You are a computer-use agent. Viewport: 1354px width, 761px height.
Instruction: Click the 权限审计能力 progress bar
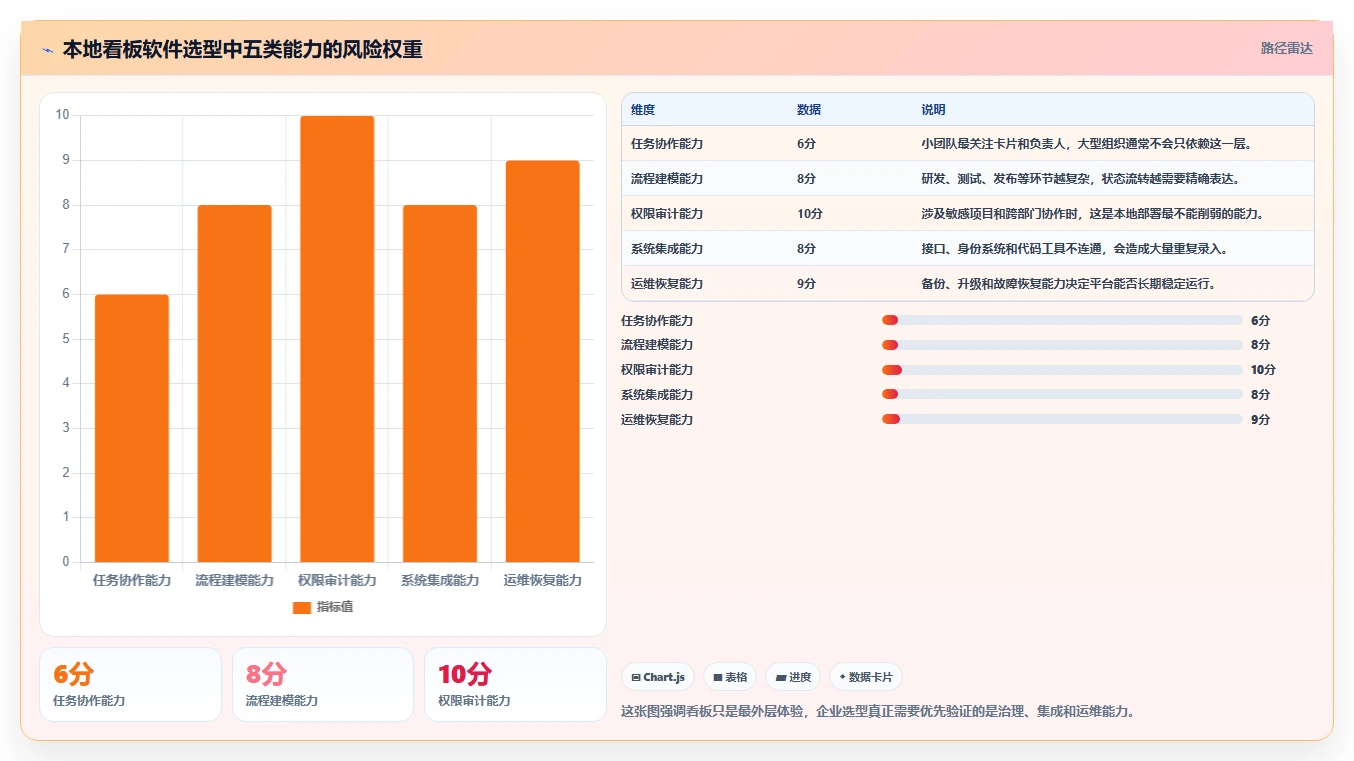click(1062, 370)
